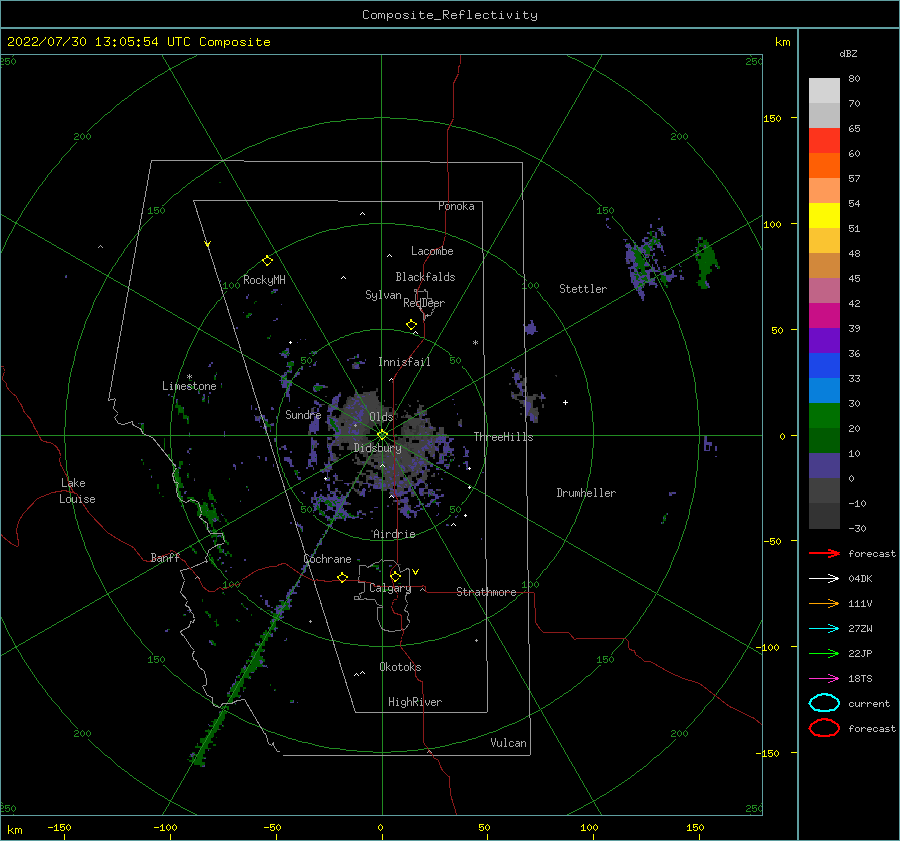Click the Strathmore town label
The image size is (900, 841).
(486, 592)
